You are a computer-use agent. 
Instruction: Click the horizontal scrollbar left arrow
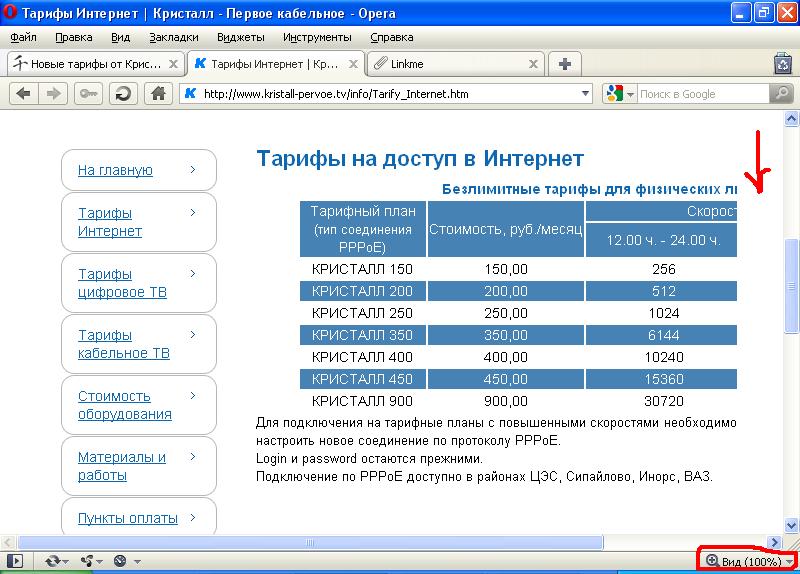[8, 542]
